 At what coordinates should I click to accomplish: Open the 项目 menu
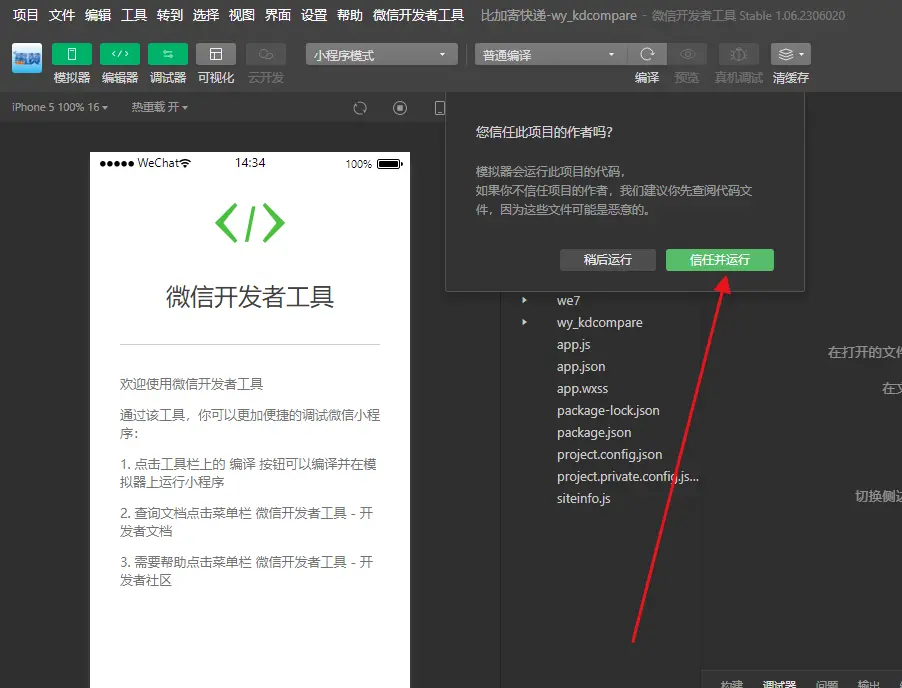[25, 15]
